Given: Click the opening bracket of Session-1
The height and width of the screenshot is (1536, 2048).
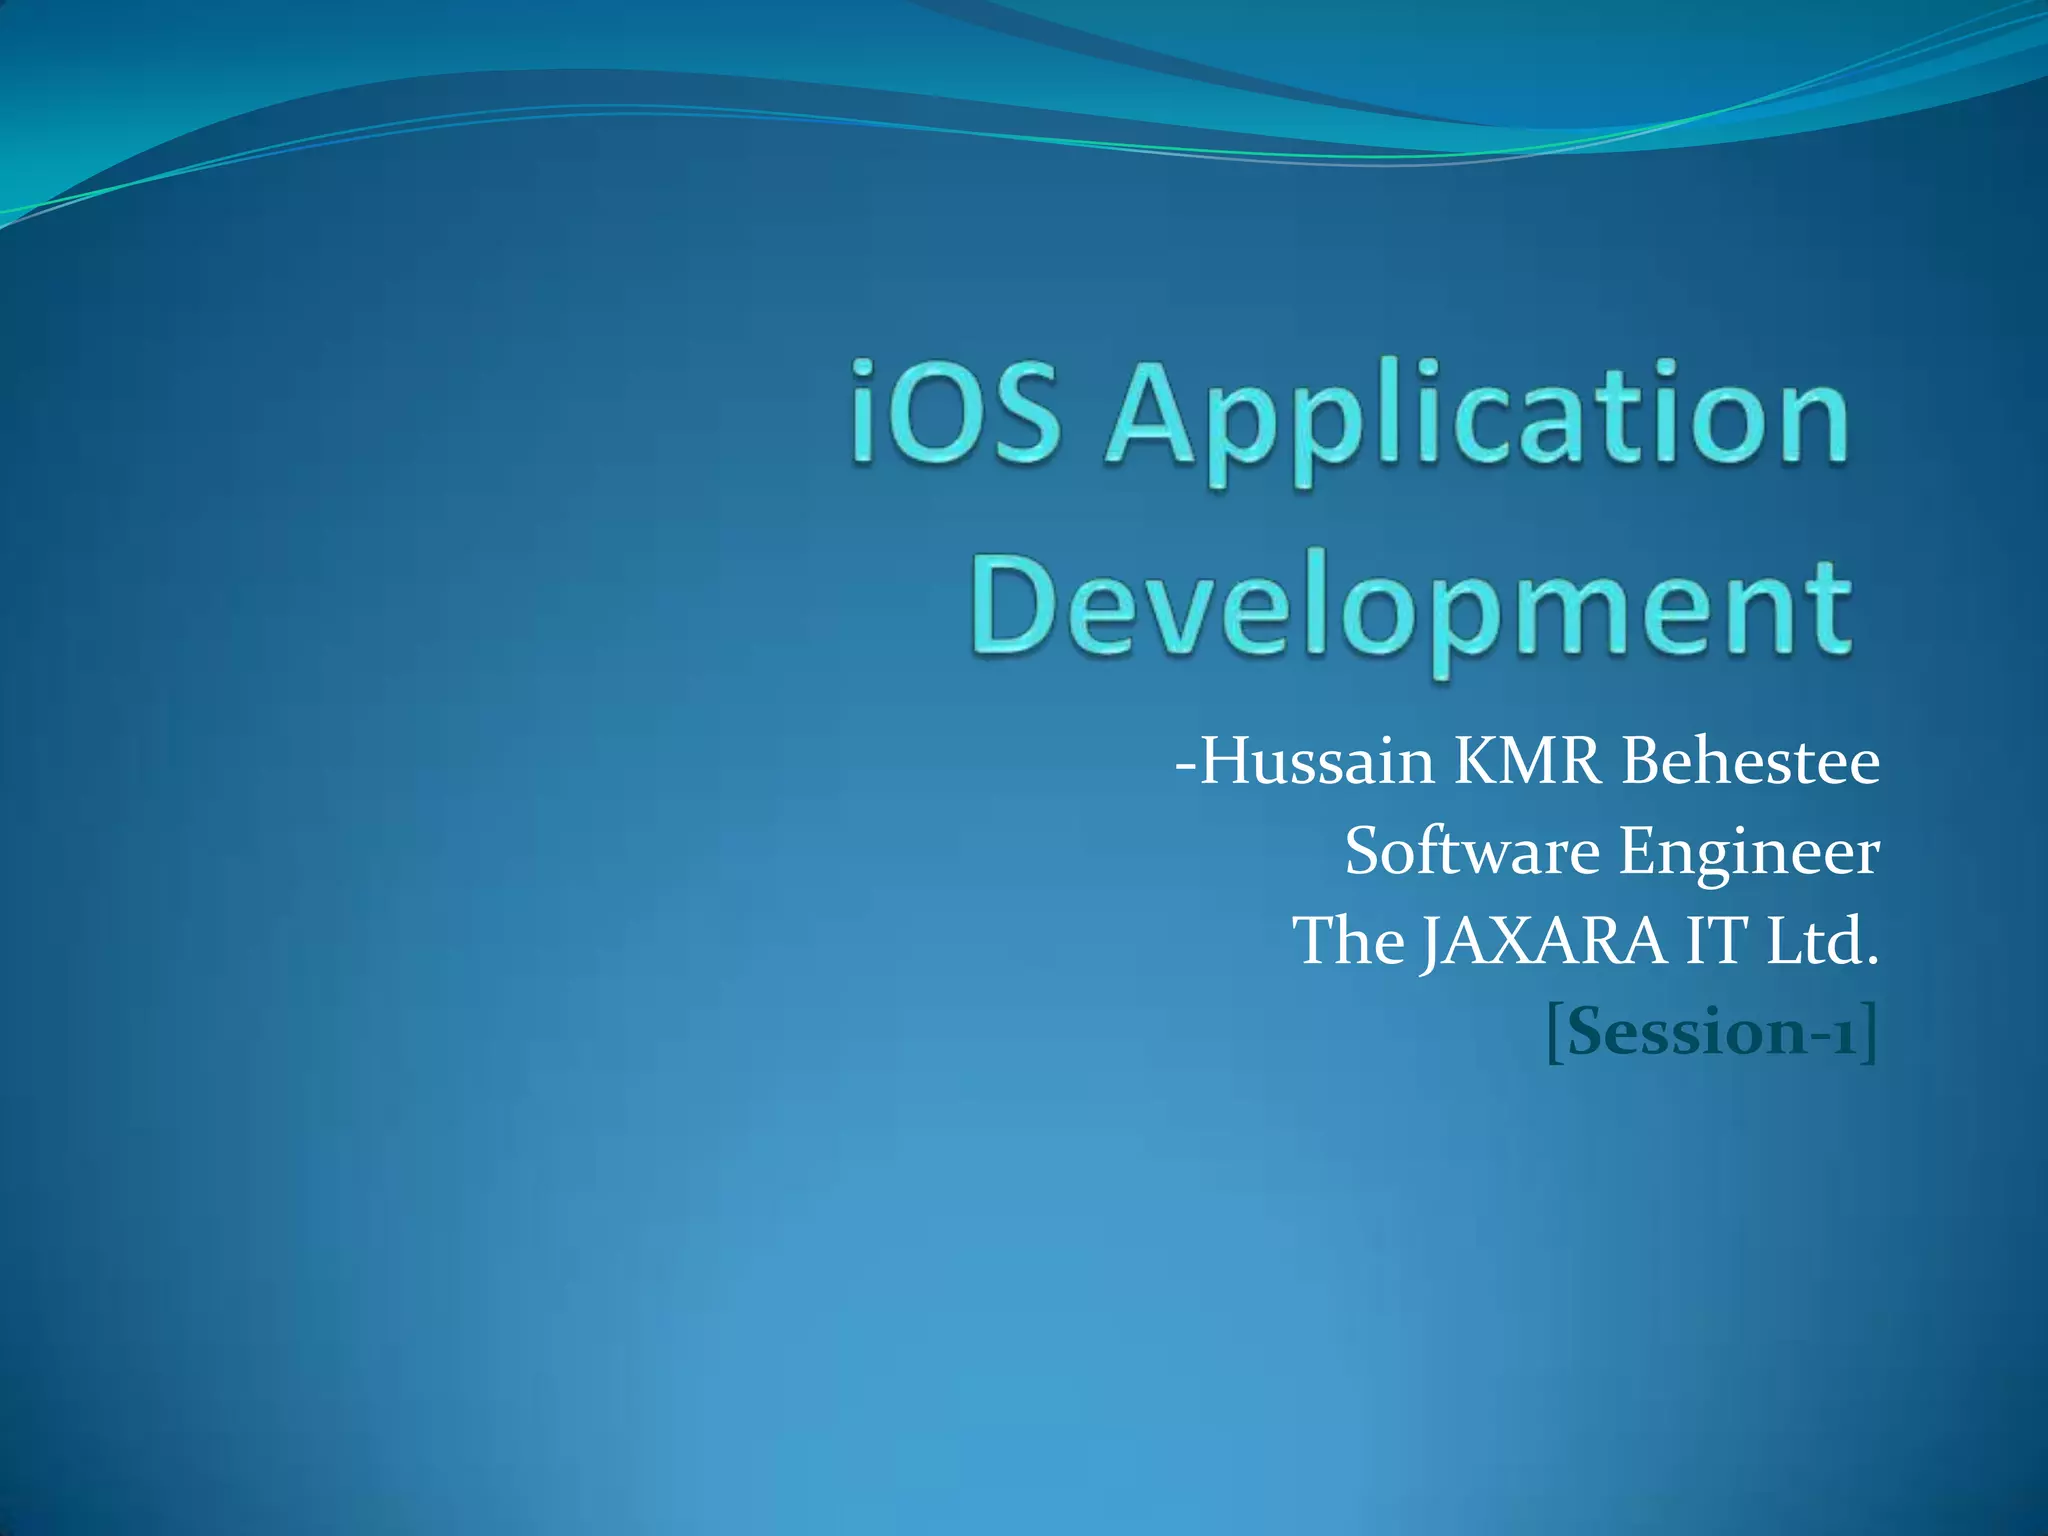Looking at the screenshot, I should pos(1554,1034).
